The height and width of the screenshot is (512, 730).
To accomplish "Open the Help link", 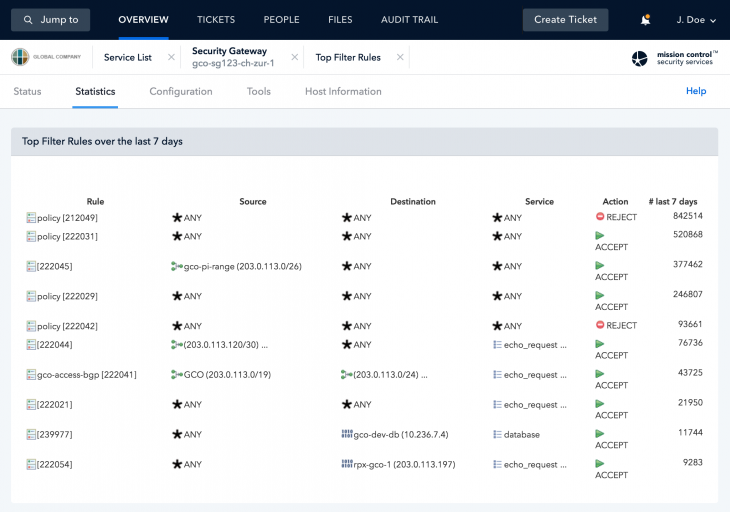I will tap(696, 91).
